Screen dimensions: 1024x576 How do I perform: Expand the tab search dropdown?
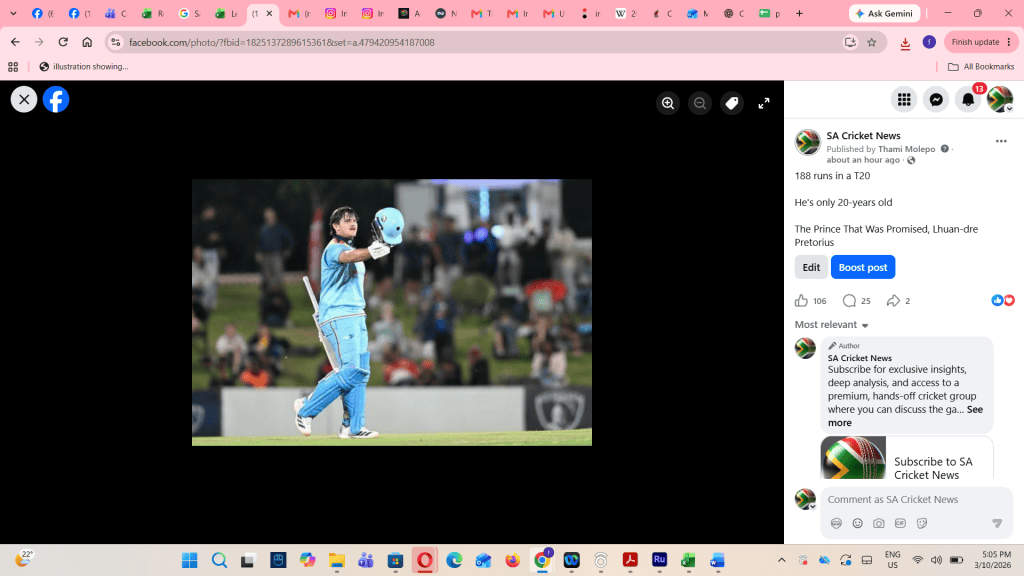13,13
